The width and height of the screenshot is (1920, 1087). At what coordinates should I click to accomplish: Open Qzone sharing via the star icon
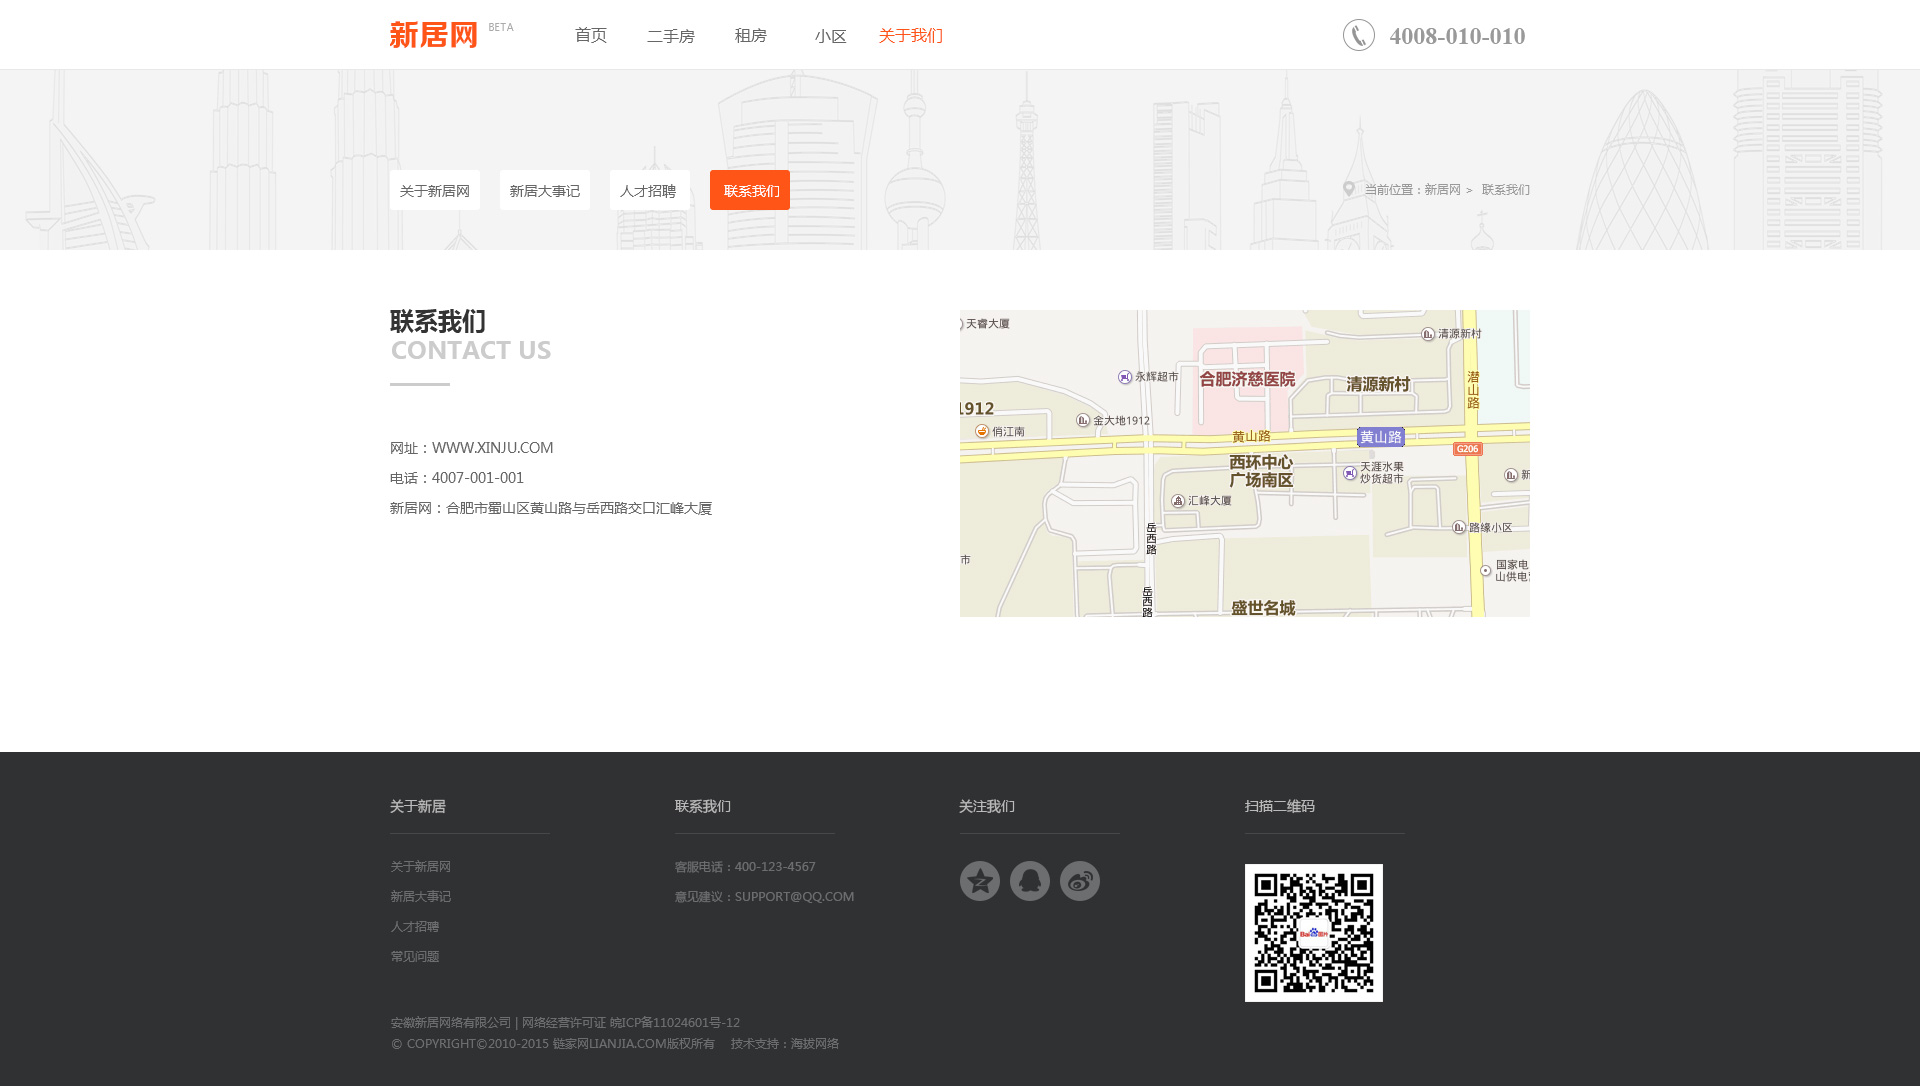click(x=980, y=881)
